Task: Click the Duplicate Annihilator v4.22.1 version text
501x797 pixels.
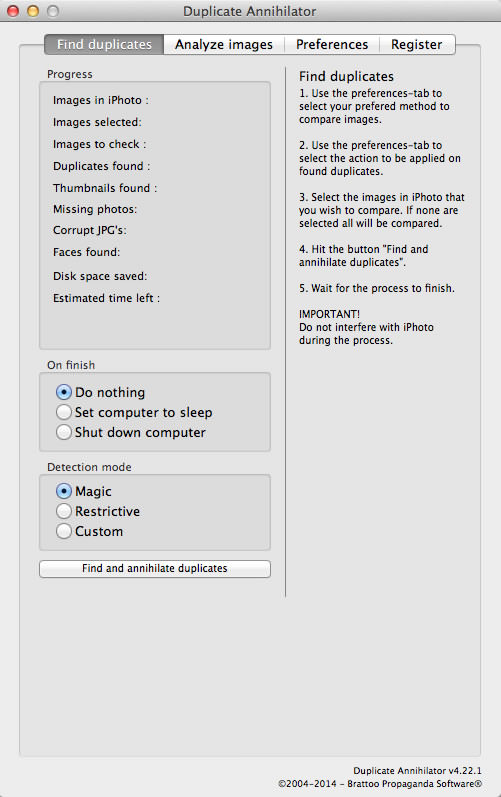Action: pos(417,771)
